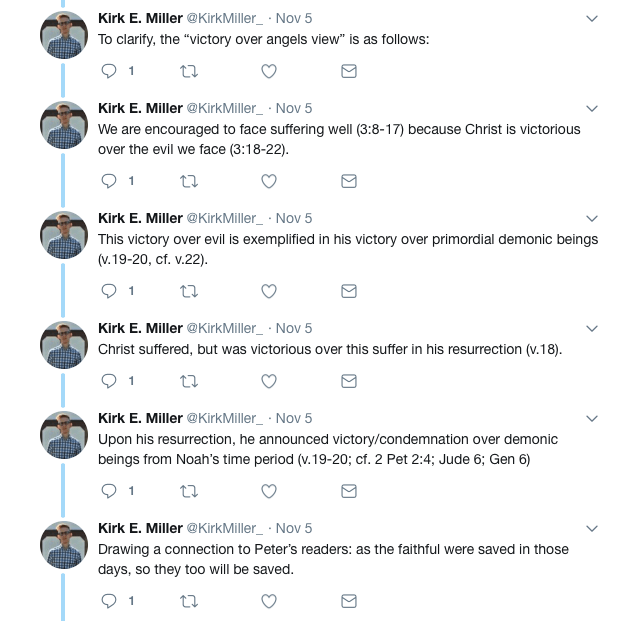Click the avatar next to the "Drawing a connection" tweet
This screenshot has height=621, width=640.
[64, 547]
